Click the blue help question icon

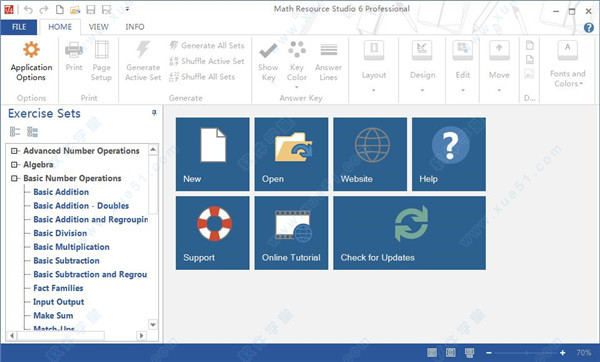[589, 28]
